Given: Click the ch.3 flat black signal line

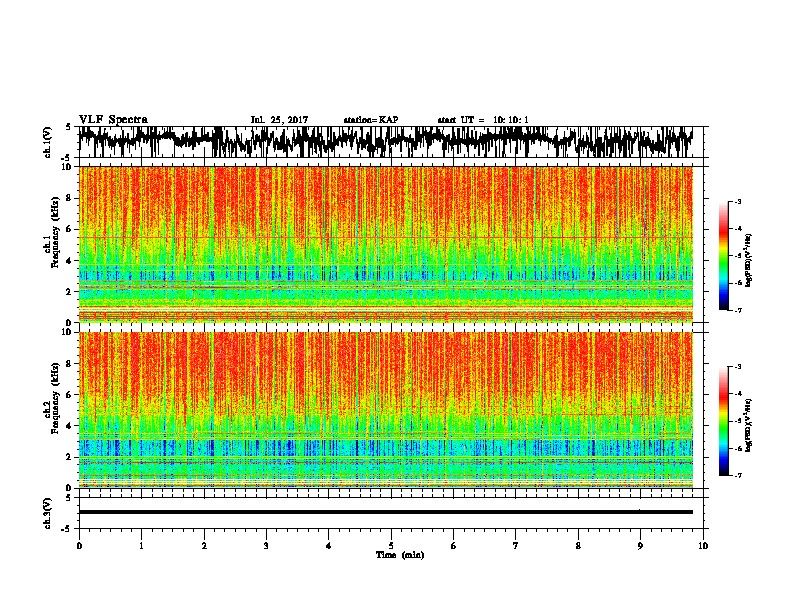Looking at the screenshot, I should tap(386, 512).
